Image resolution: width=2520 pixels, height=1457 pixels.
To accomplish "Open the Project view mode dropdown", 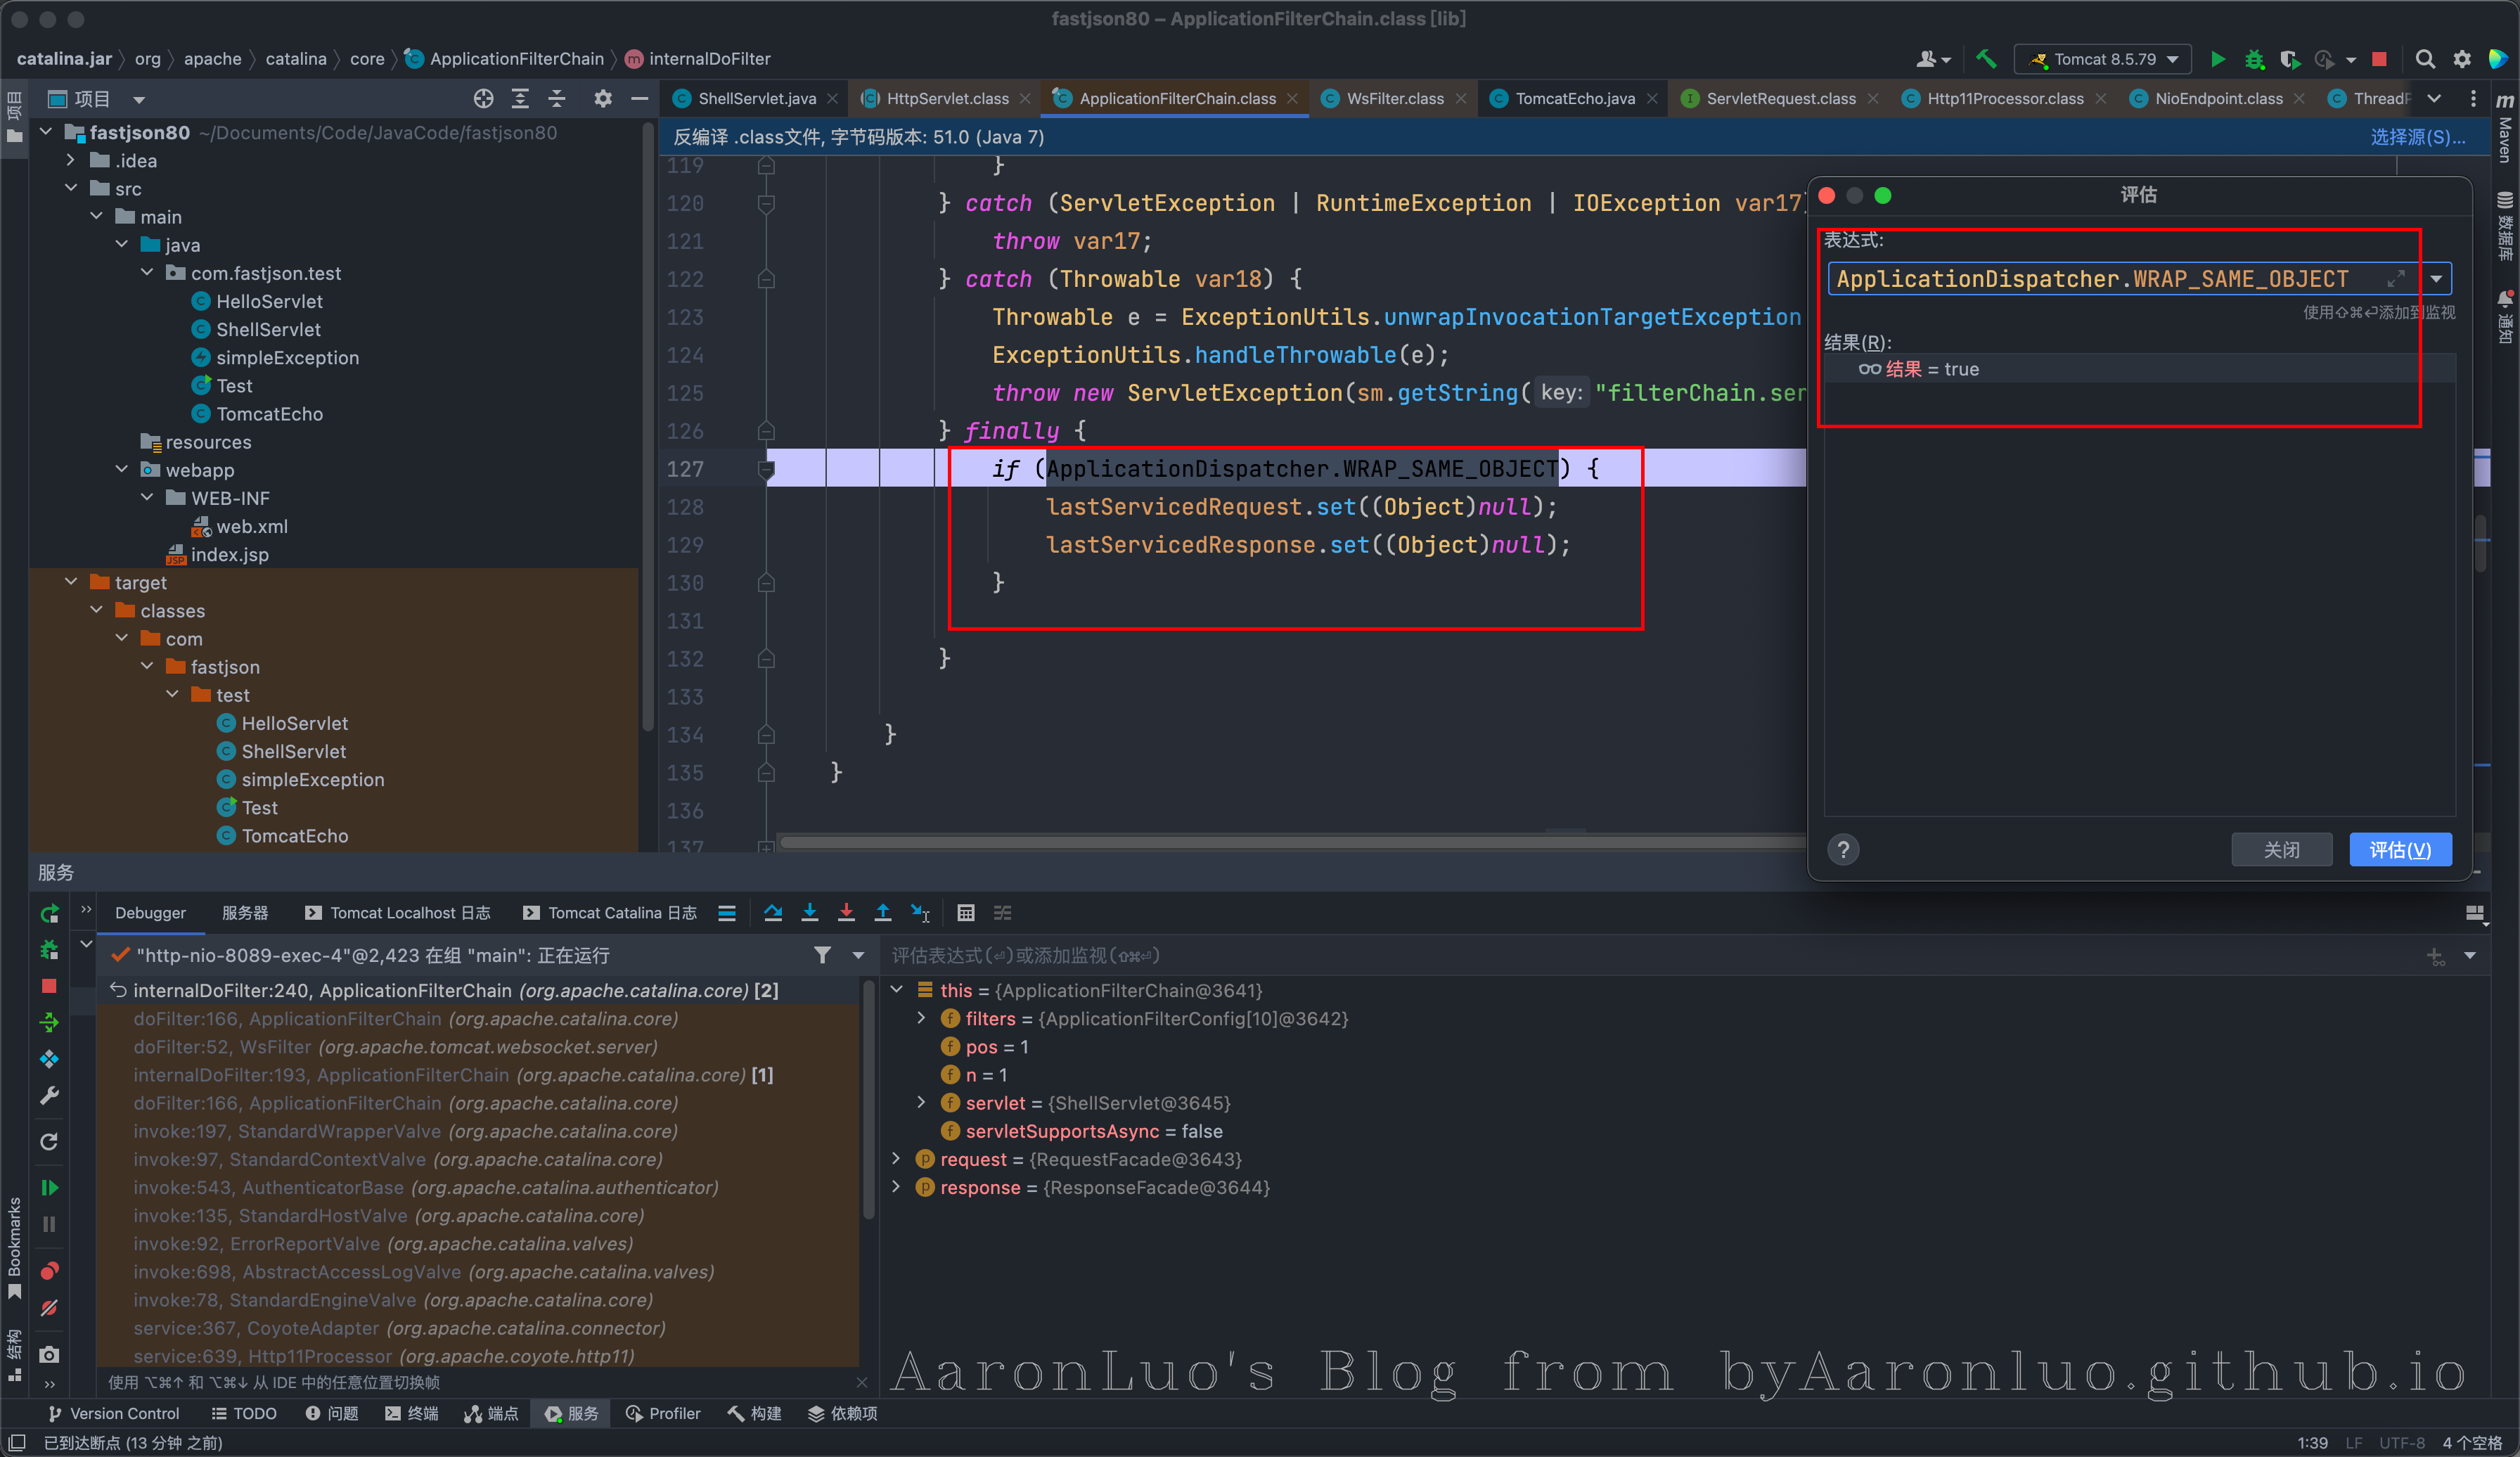I will [139, 99].
